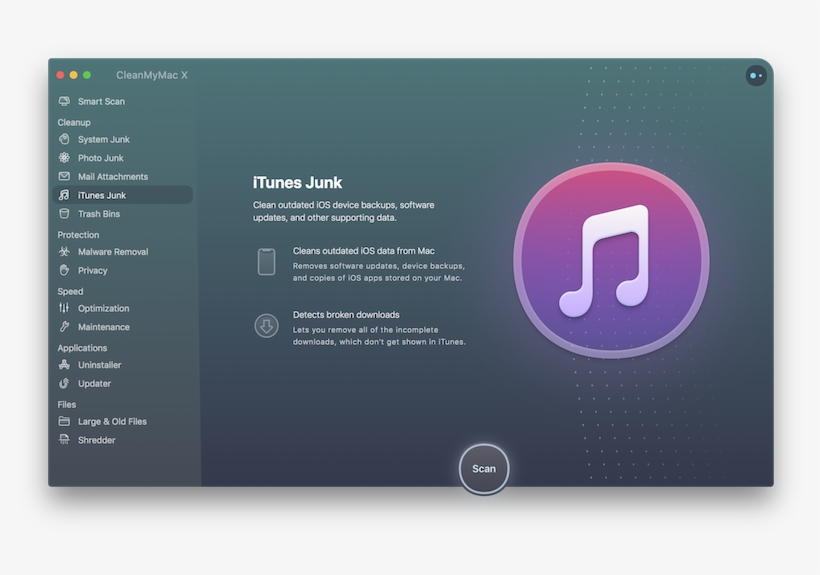Select the iTunes Junk sidebar label

102,195
